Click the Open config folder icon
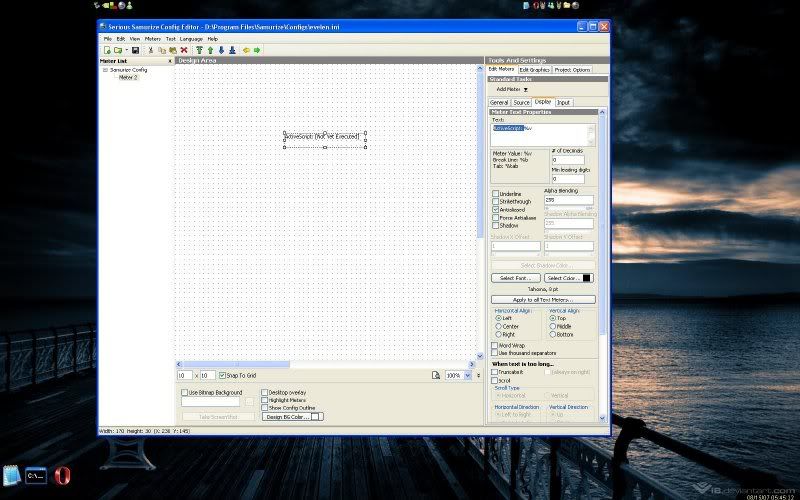Screen dimensions: 800x500 118,50
